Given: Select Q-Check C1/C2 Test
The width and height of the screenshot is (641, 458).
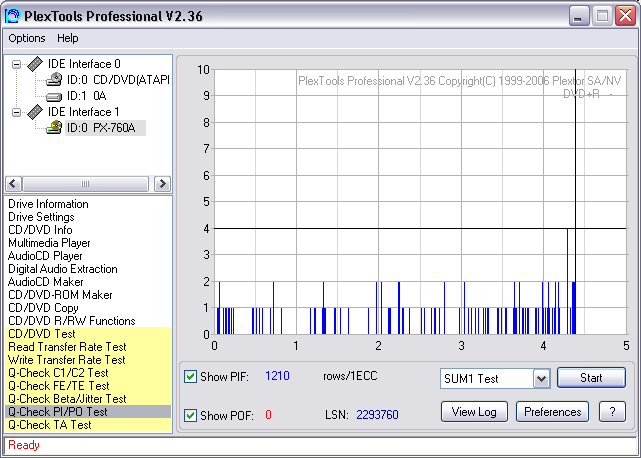Looking at the screenshot, I should coord(88,373).
